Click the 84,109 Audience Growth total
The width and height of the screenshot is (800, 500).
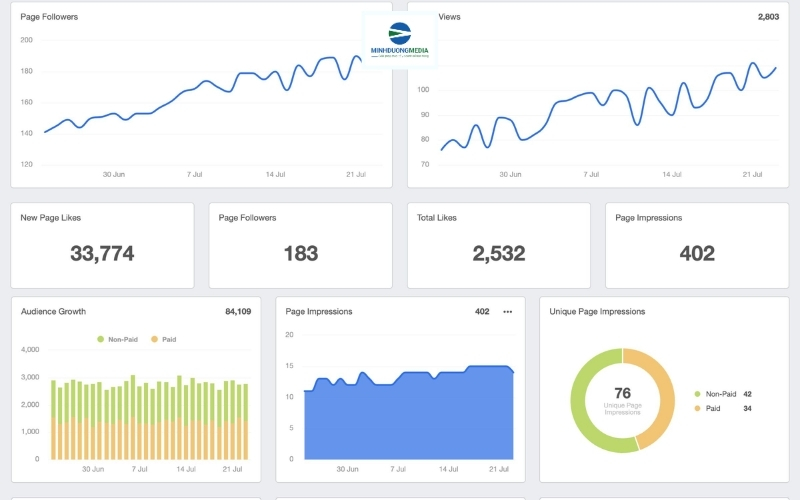tap(238, 311)
